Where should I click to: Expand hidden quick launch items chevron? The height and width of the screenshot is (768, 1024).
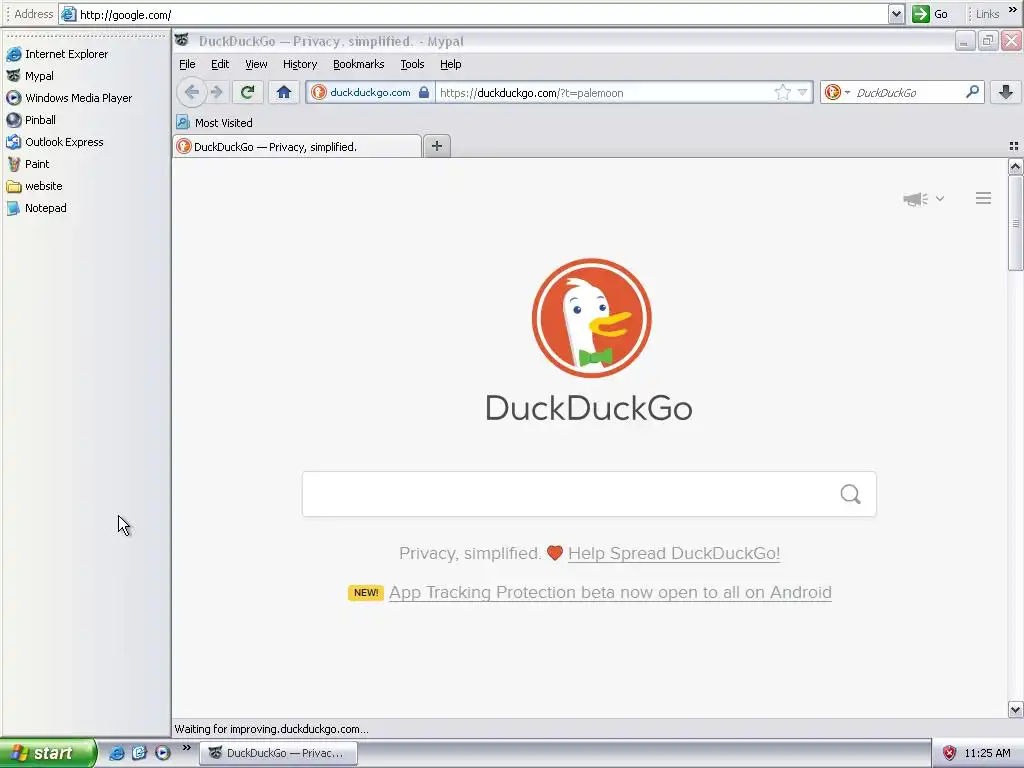[x=187, y=747]
